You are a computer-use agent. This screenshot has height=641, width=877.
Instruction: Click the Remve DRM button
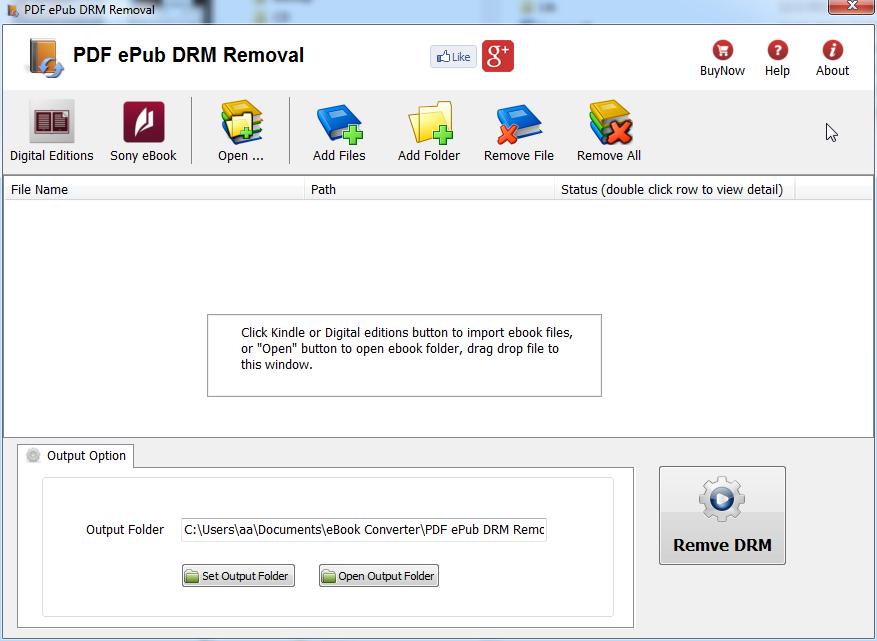click(722, 515)
